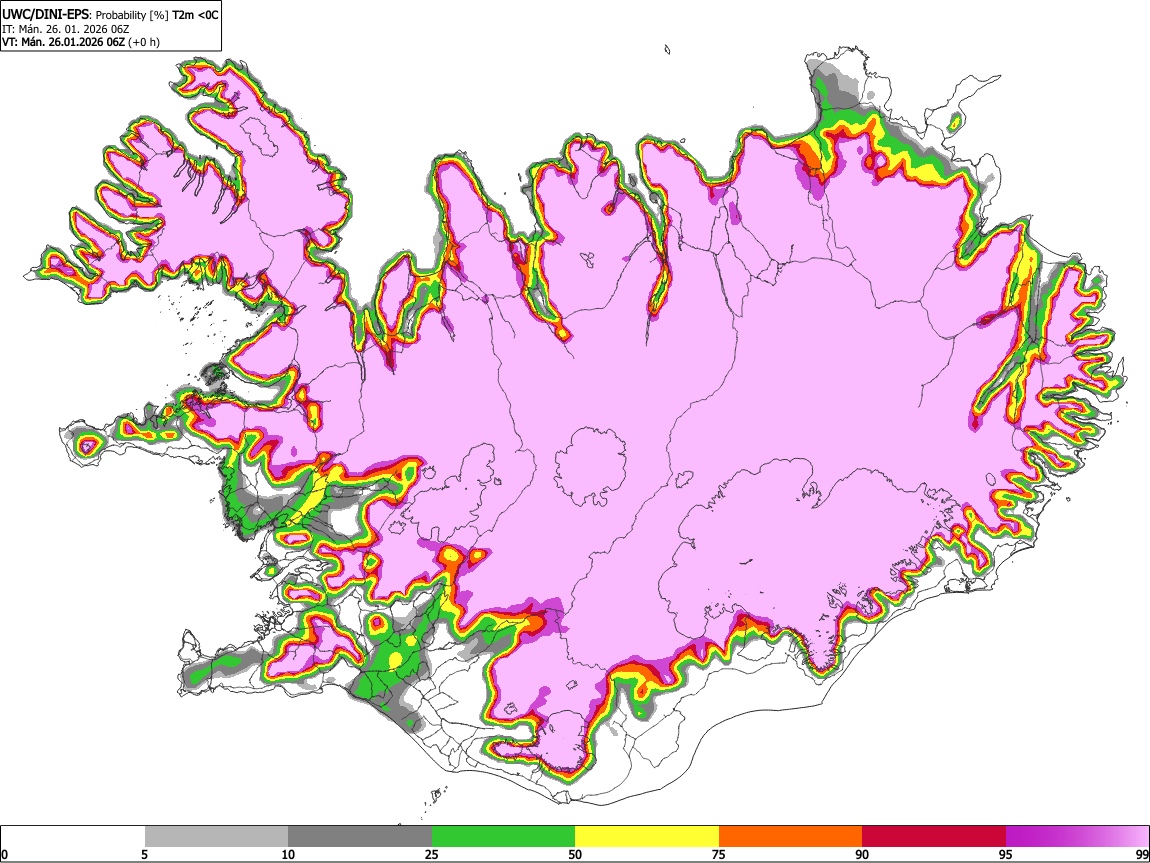Image resolution: width=1150 pixels, height=863 pixels.
Task: Select the orange 75-90 legend band
Action: pyautogui.click(x=790, y=837)
